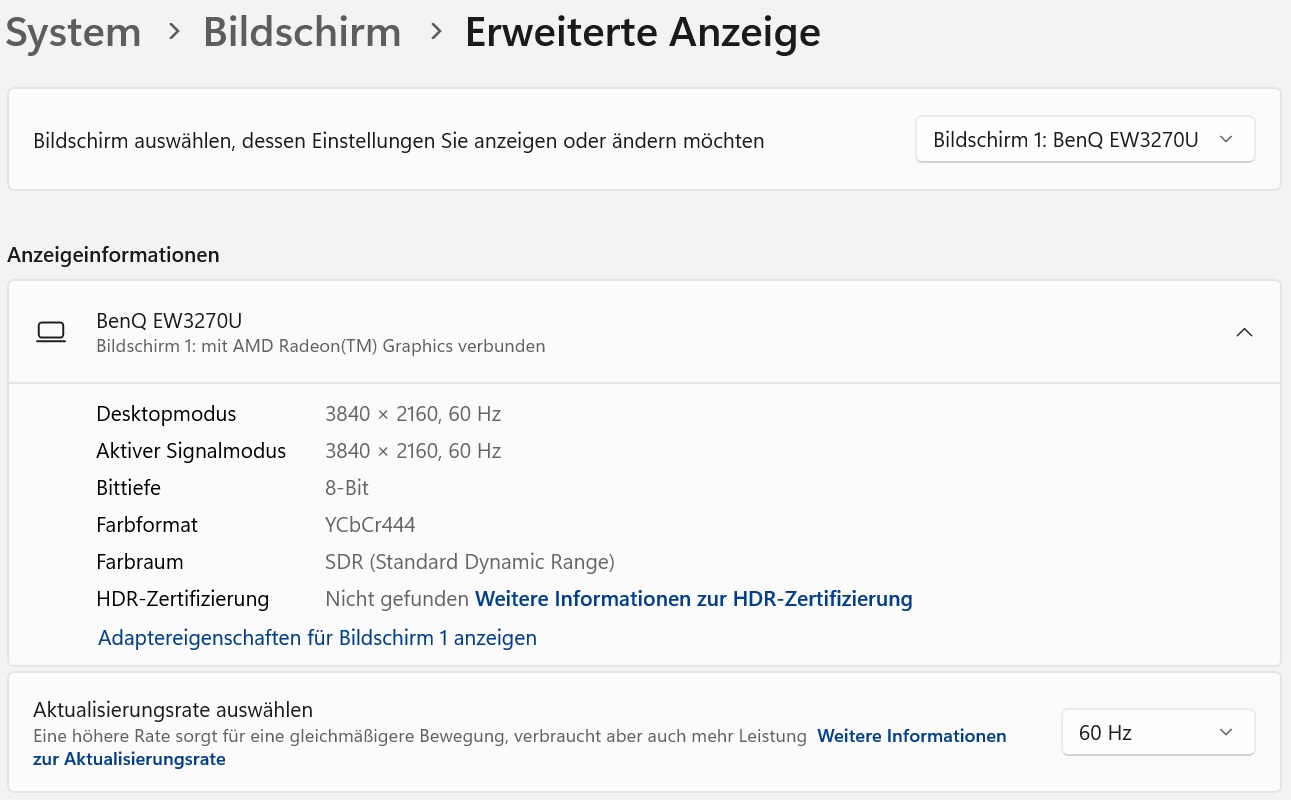Open Weitere Informationen zur HDR-Zertifizierung link
The width and height of the screenshot is (1291, 800).
tap(694, 599)
